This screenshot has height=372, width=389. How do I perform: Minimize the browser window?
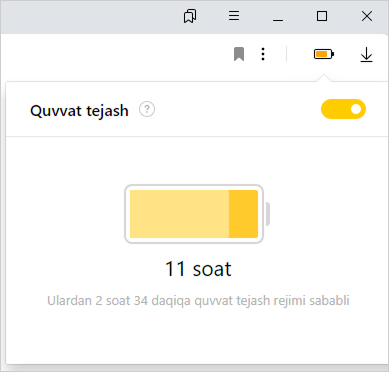click(278, 16)
